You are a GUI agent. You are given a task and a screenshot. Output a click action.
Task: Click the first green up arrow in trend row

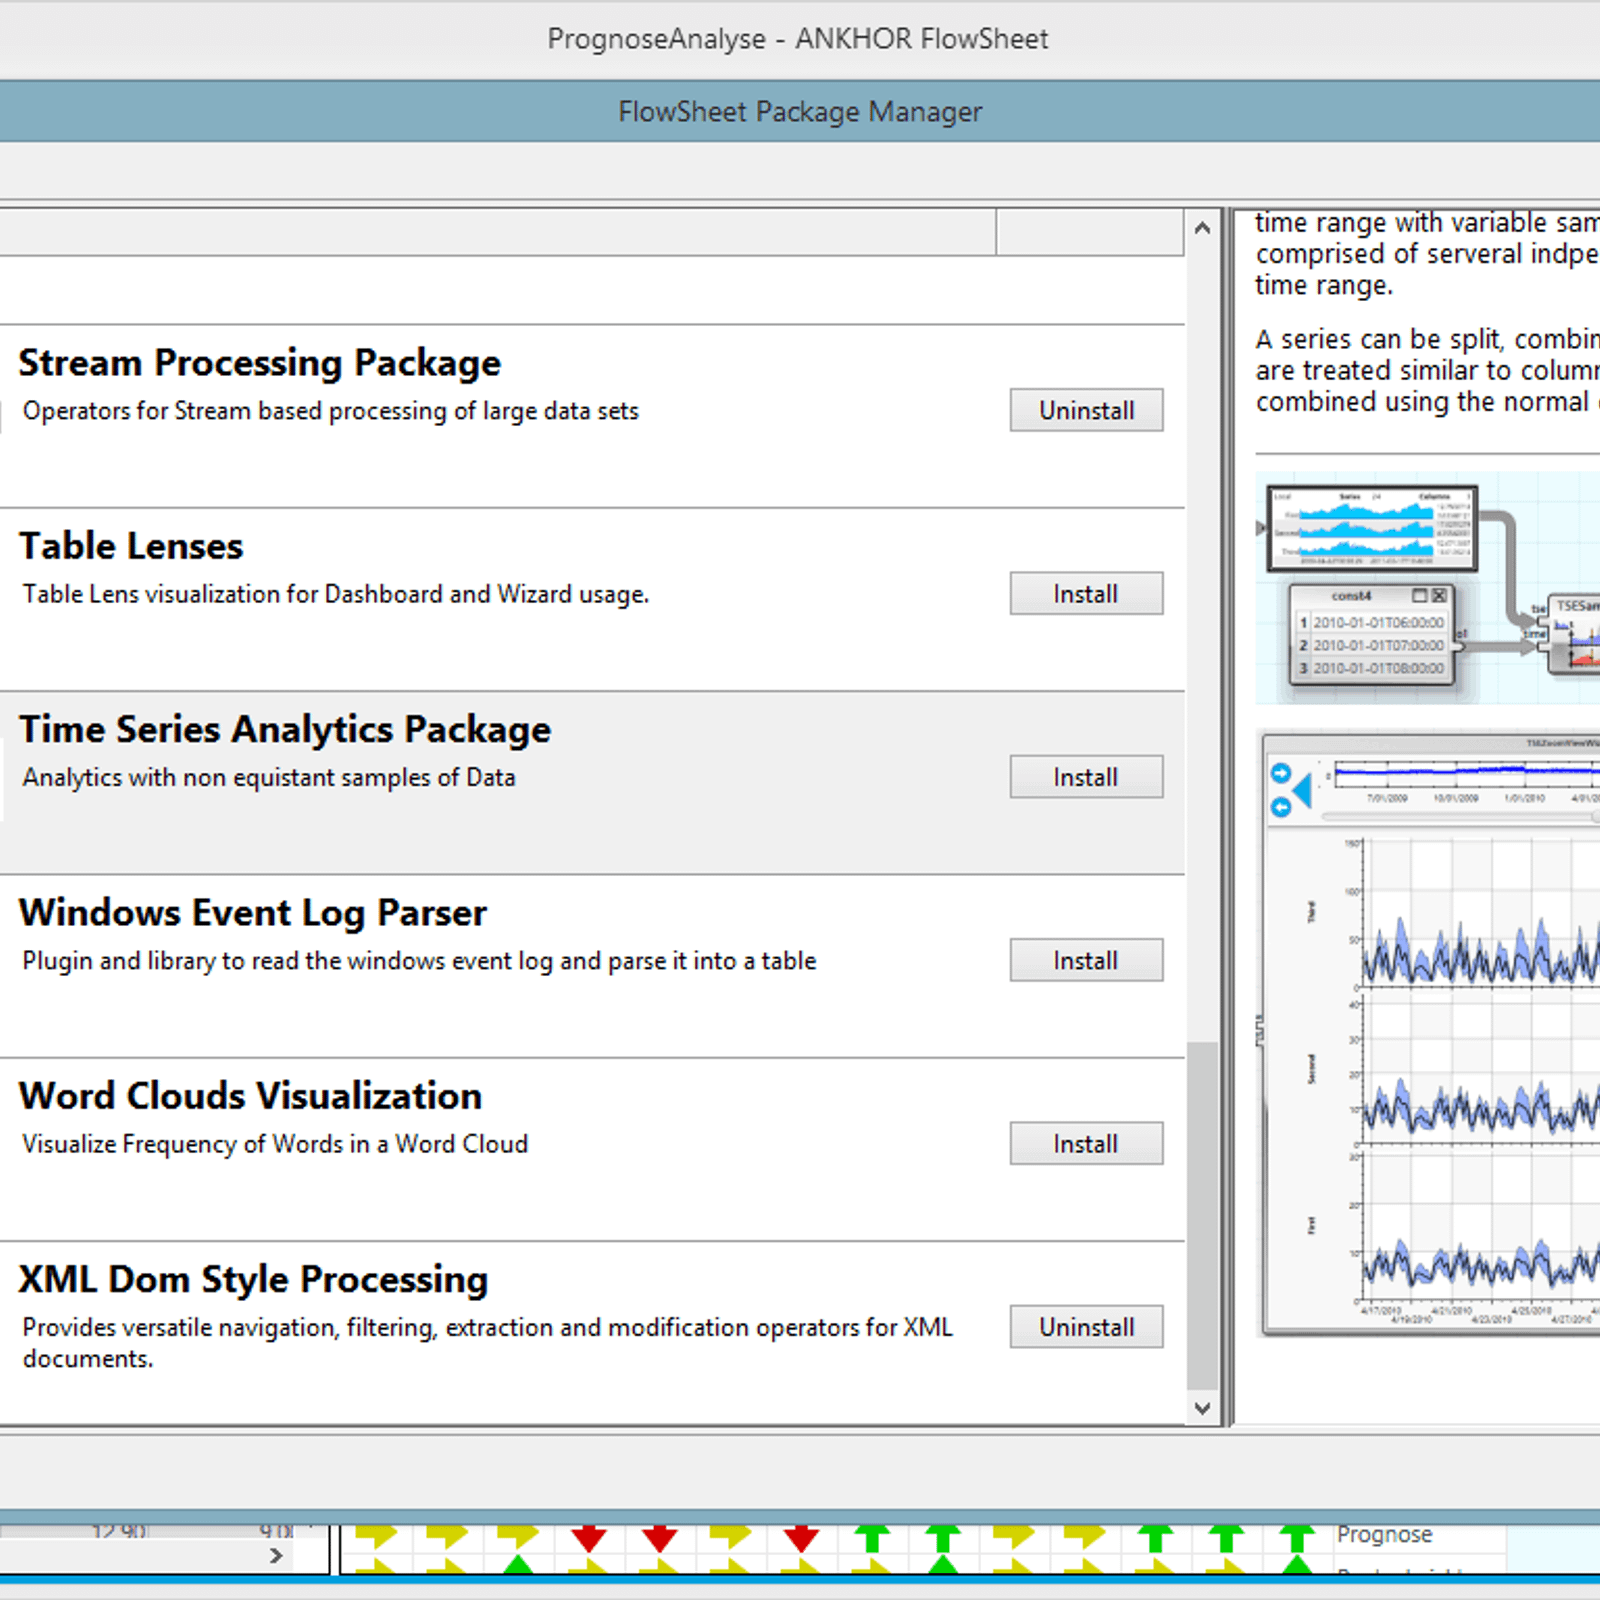(x=872, y=1538)
